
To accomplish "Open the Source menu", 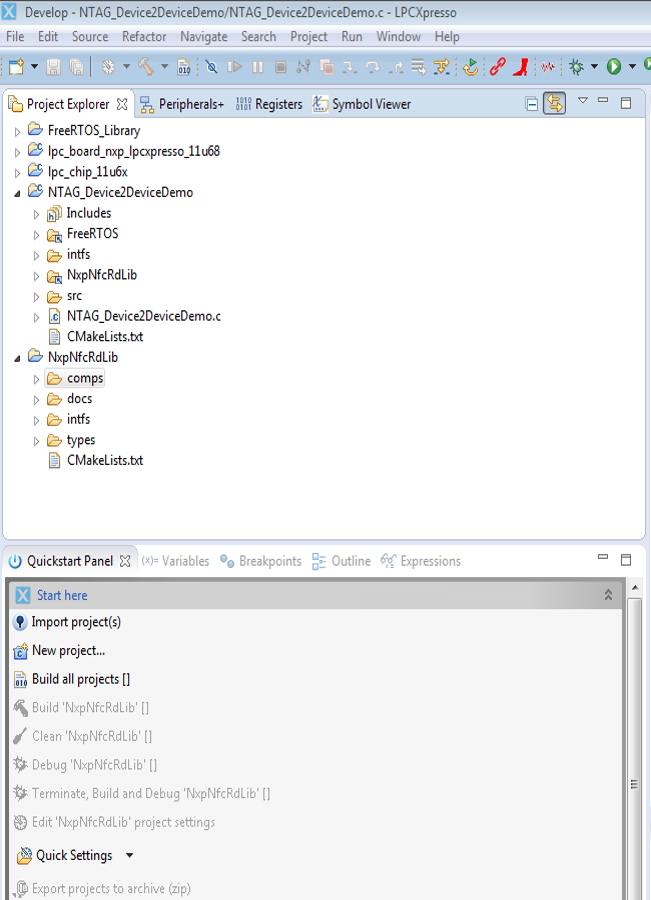I will click(x=90, y=37).
